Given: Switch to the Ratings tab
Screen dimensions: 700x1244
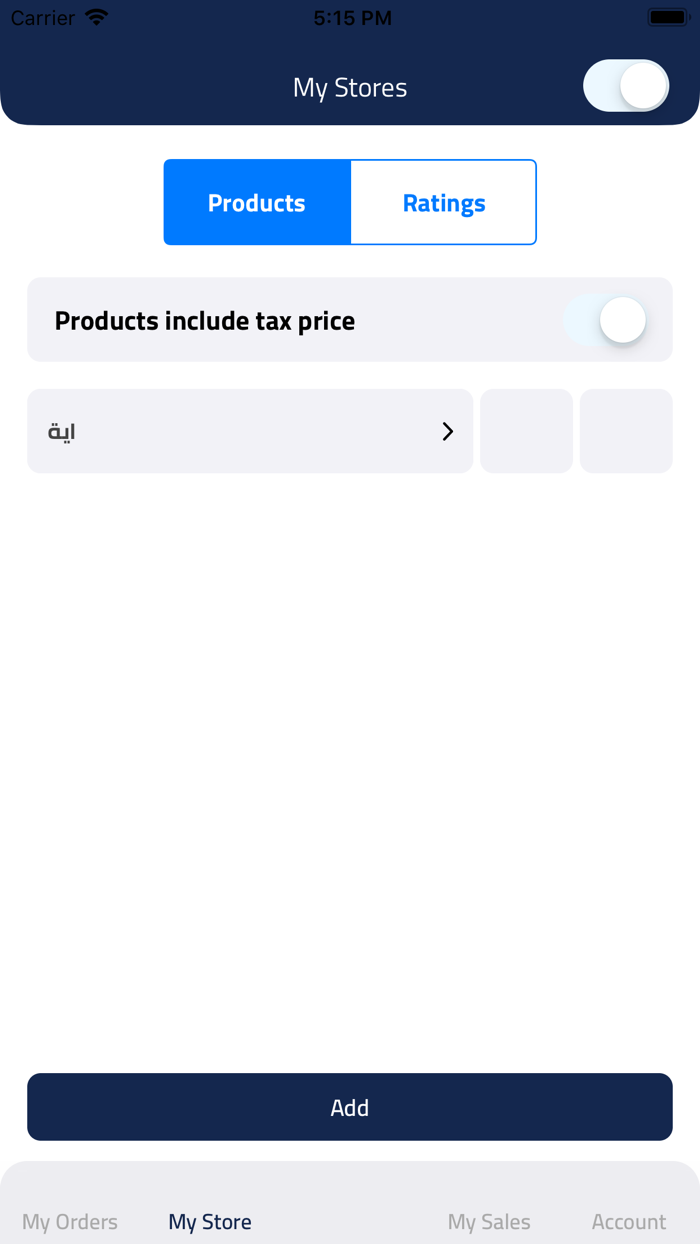Looking at the screenshot, I should pos(443,202).
